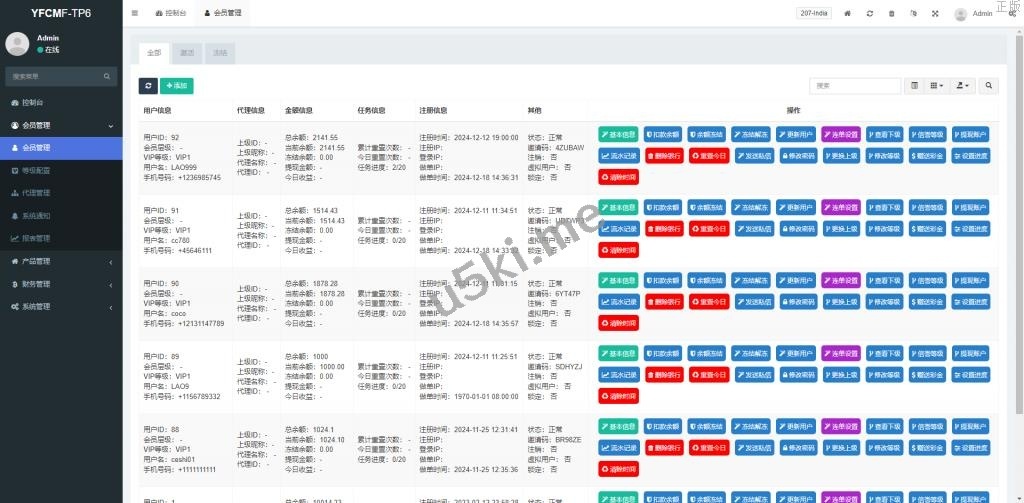Open 等级配置 in the sidebar
This screenshot has width=1024, height=503.
(36, 170)
